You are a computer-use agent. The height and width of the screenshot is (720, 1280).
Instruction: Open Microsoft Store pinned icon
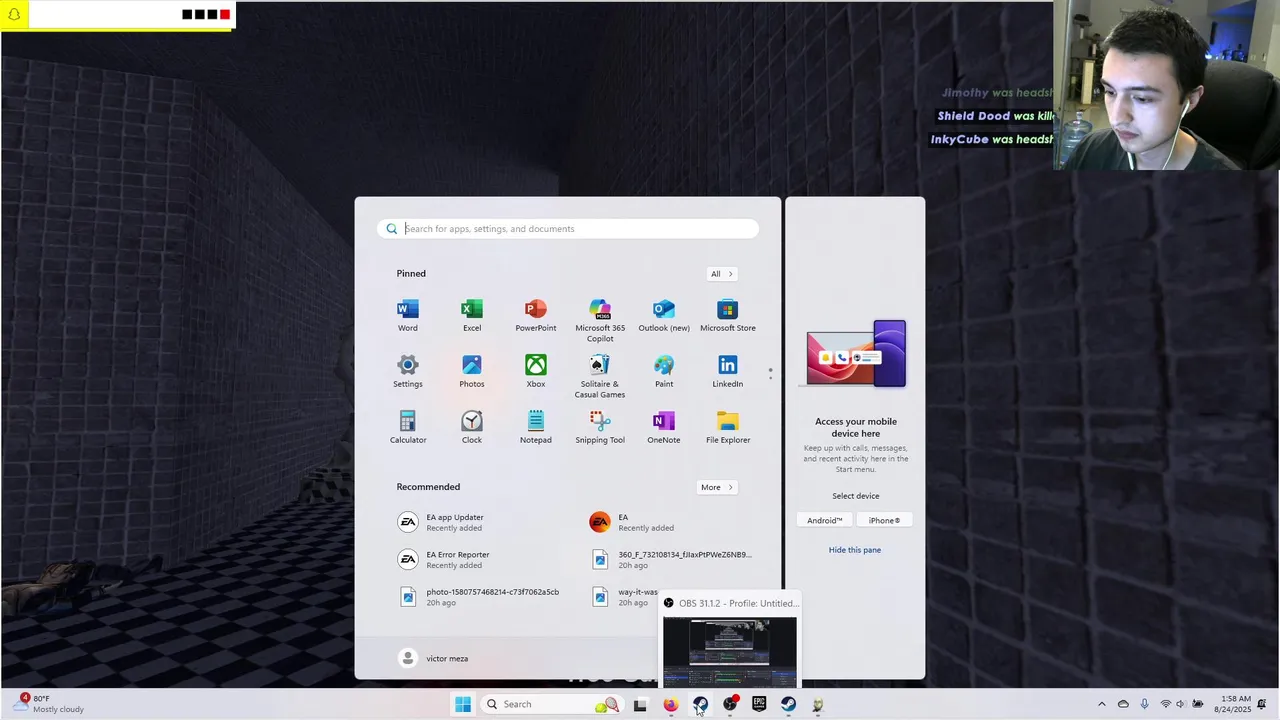point(728,314)
